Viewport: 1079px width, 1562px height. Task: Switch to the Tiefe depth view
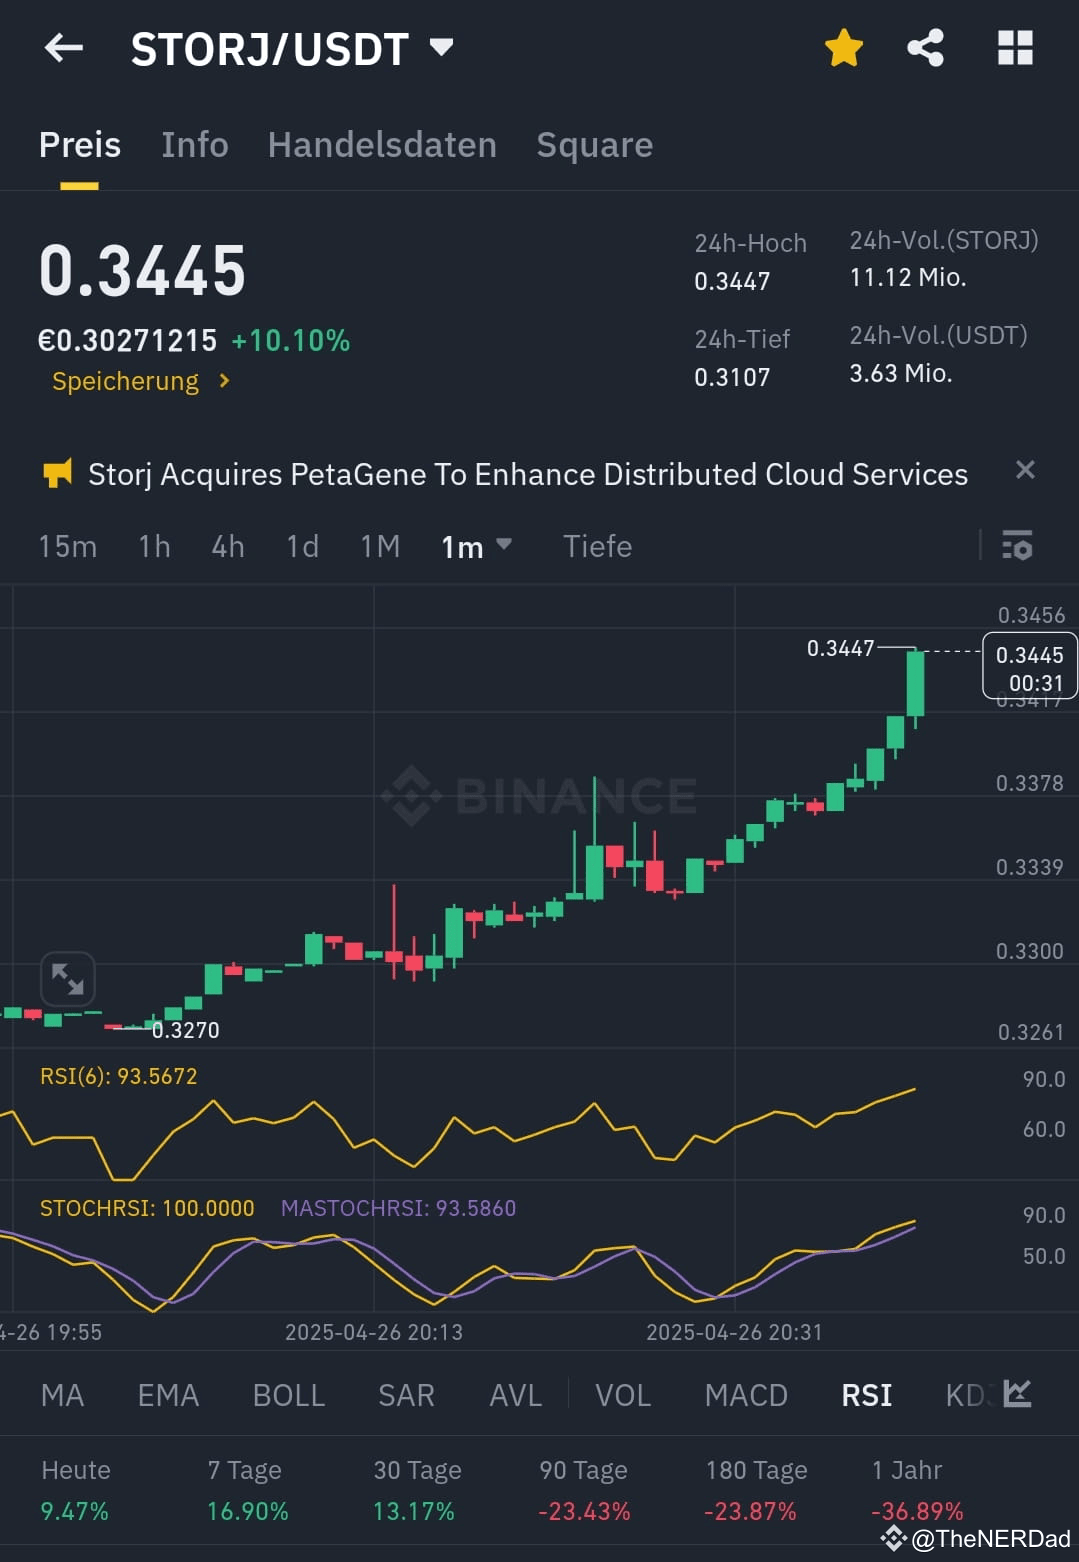point(598,547)
